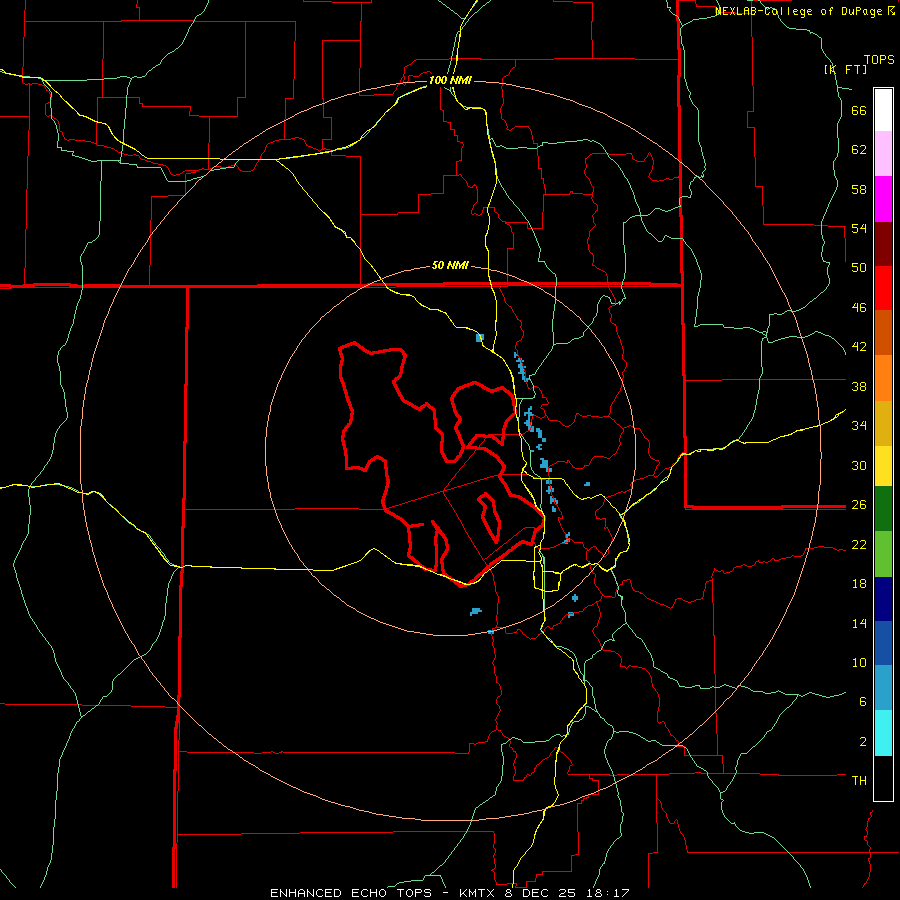Select the "30" legend value
The image size is (900, 900).
pyautogui.click(x=859, y=465)
